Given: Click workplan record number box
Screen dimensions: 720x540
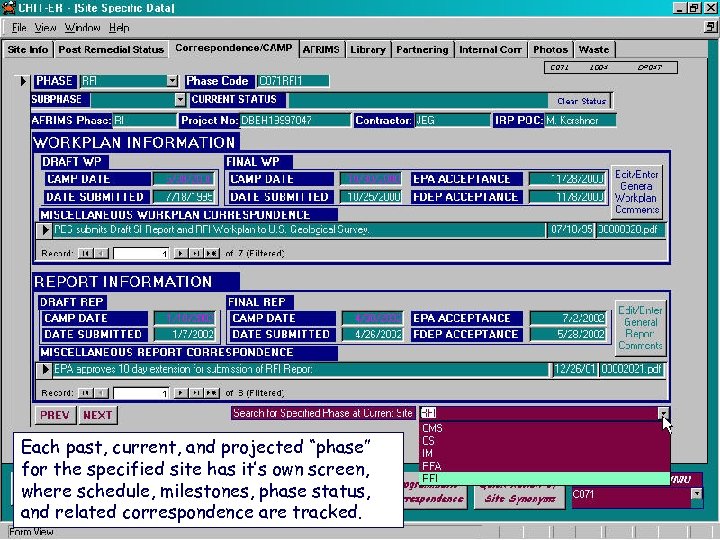Looking at the screenshot, I should [x=141, y=253].
